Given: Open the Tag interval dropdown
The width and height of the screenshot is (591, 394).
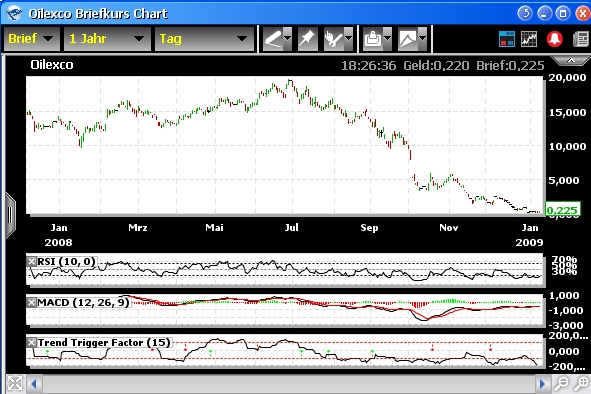Looking at the screenshot, I should (x=204, y=39).
